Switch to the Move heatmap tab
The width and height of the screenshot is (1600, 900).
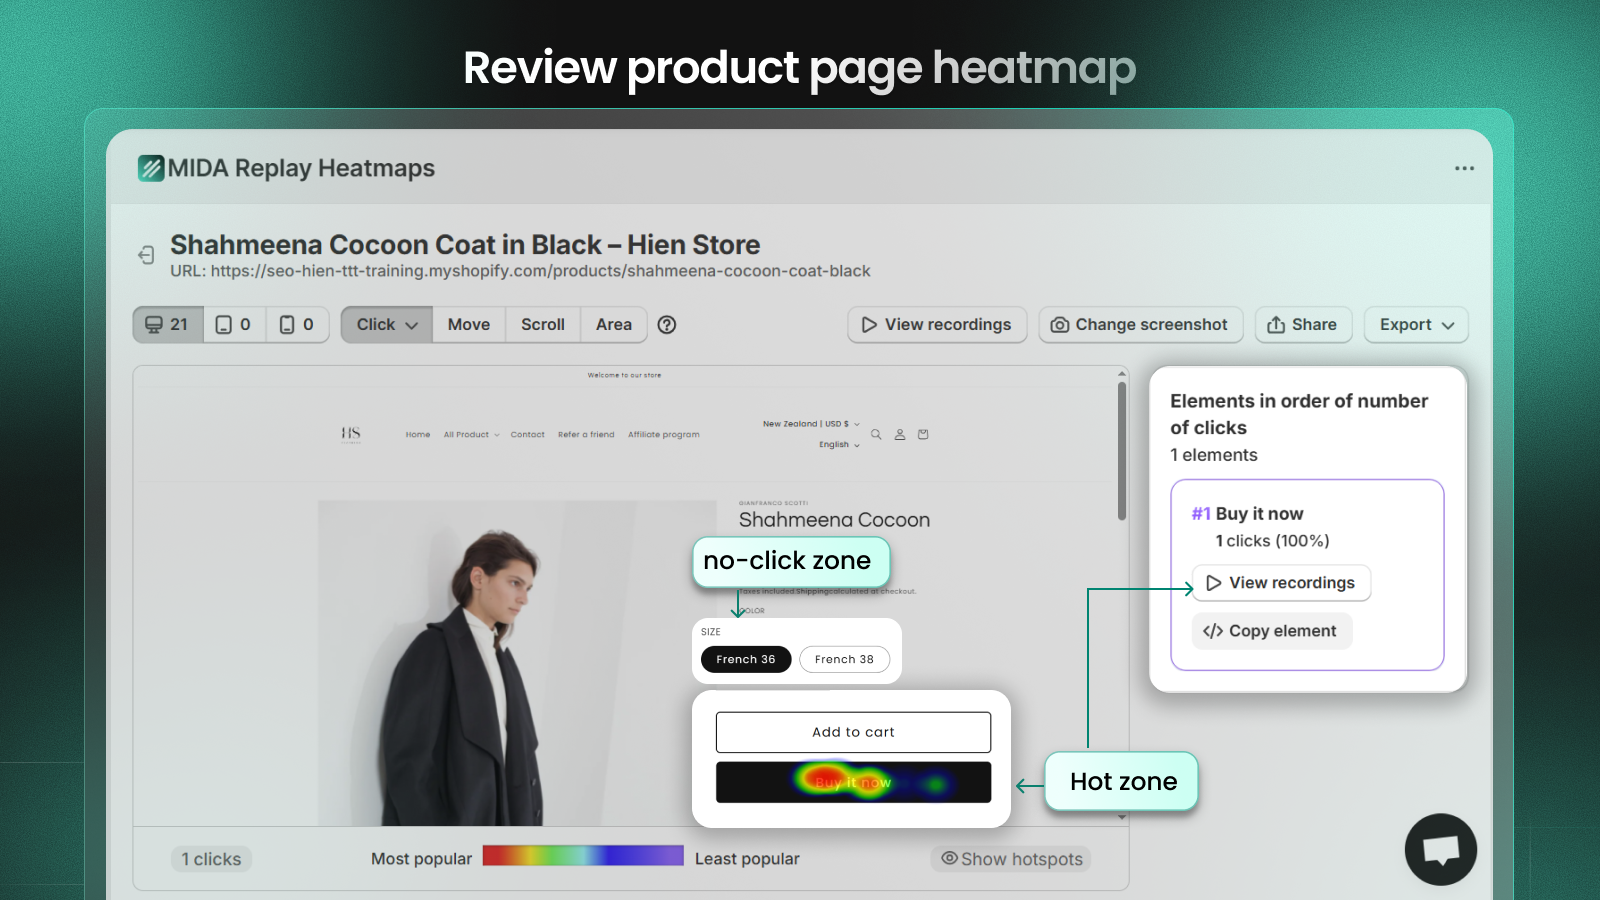click(467, 324)
